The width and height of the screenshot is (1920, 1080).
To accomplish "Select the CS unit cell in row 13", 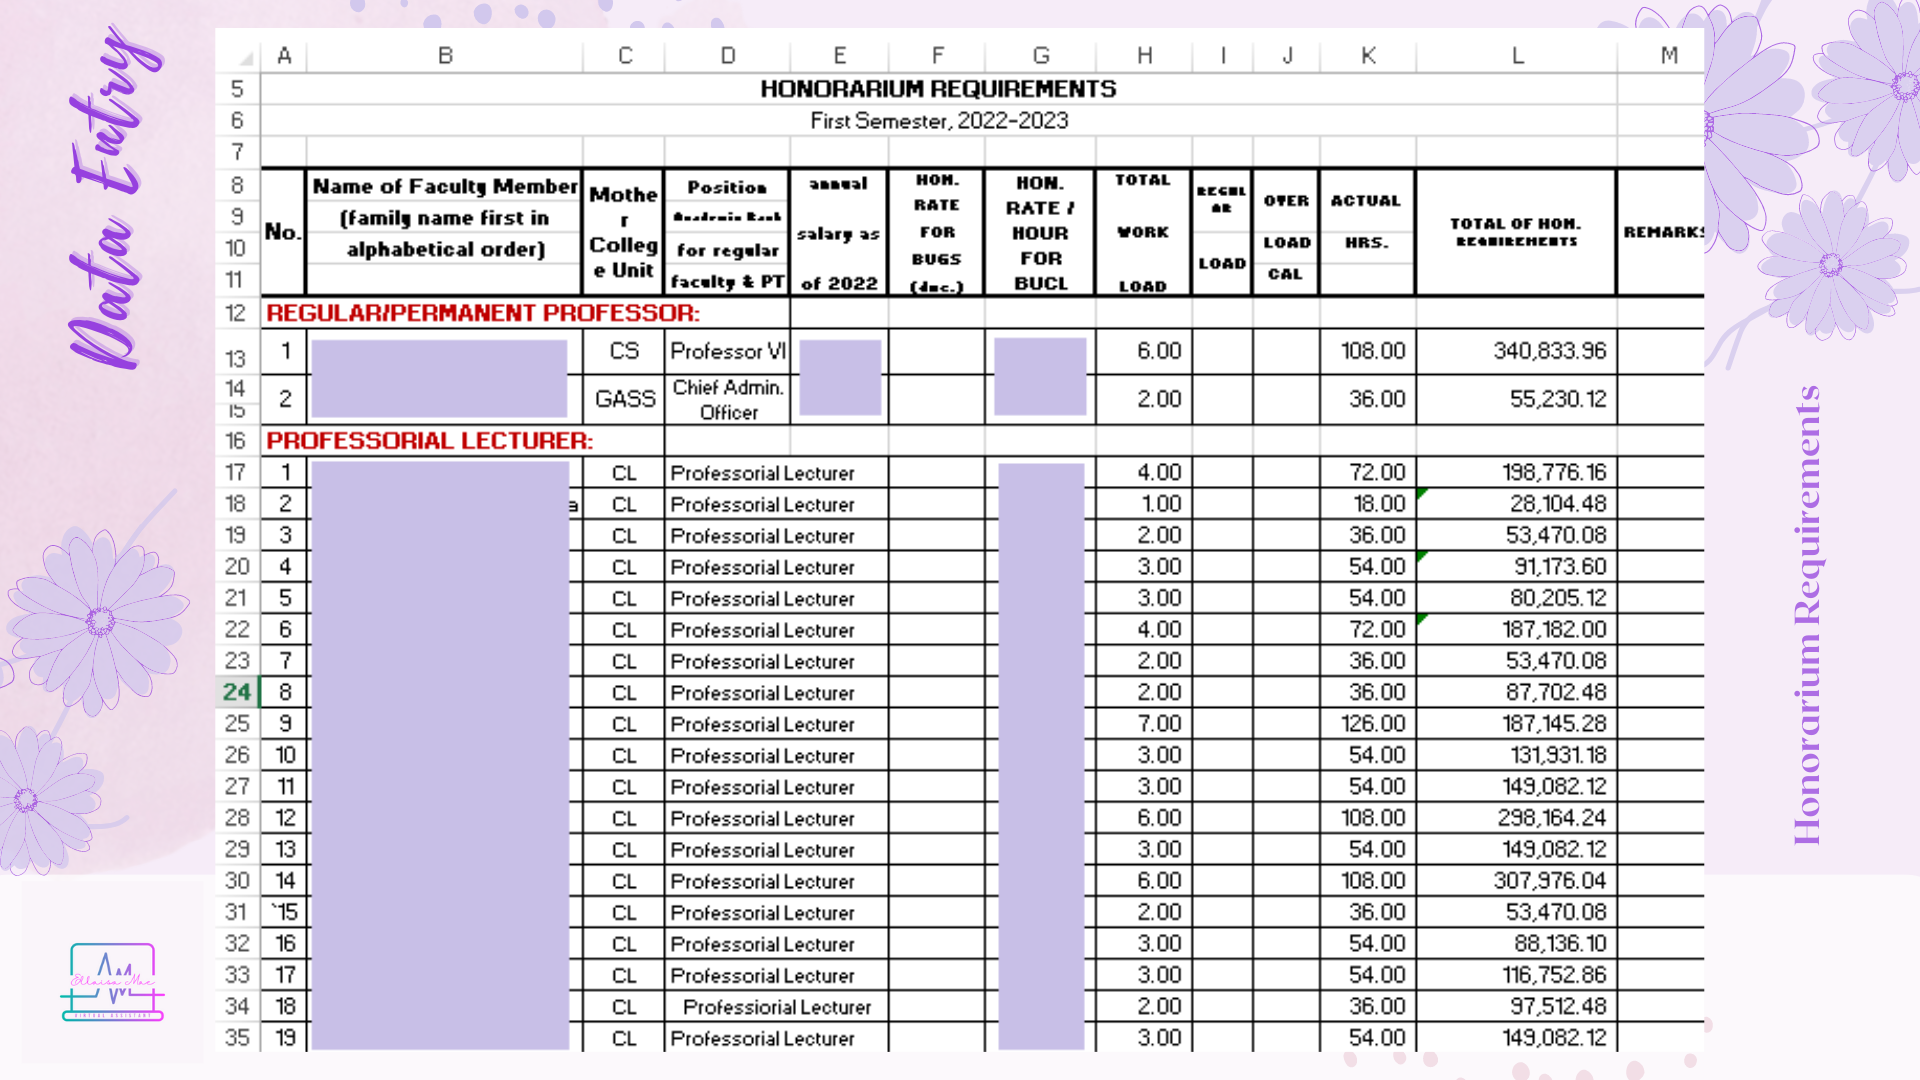I will [622, 351].
